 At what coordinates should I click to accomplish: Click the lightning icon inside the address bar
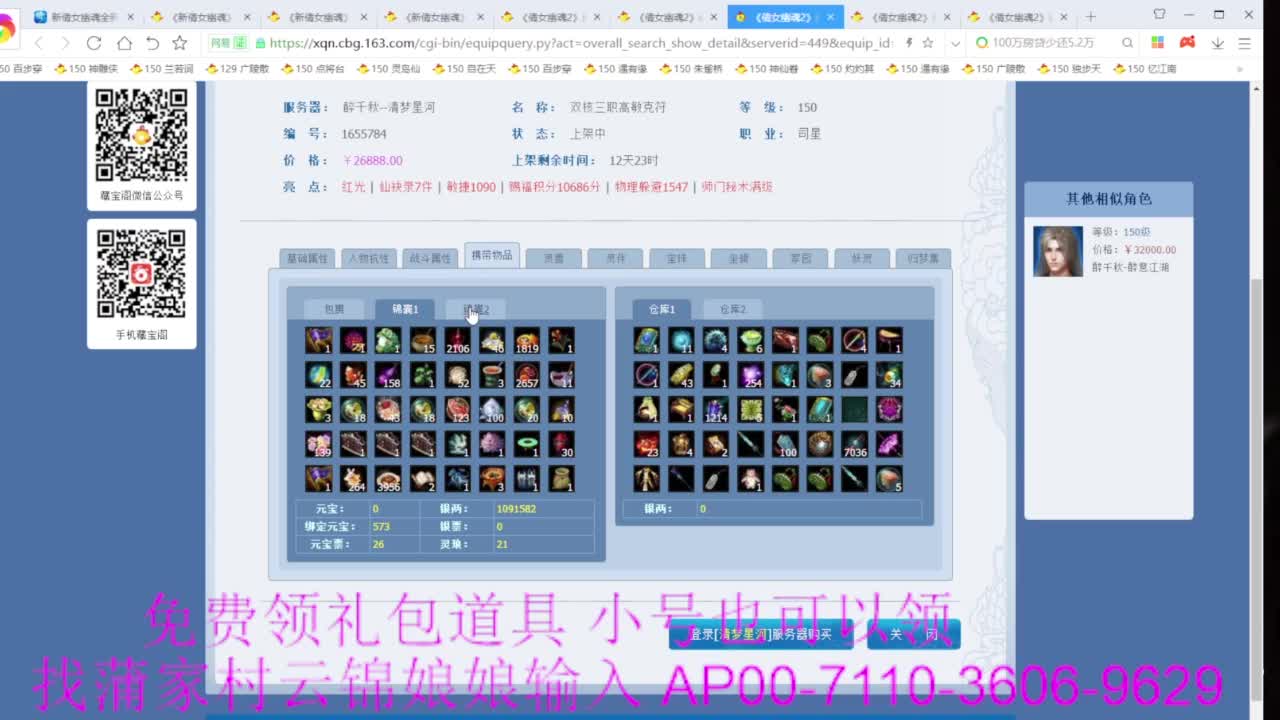[x=908, y=44]
